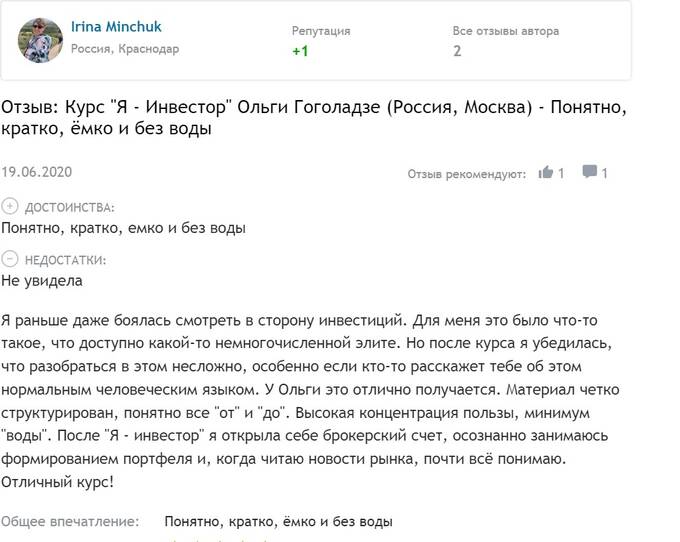Click the Общее впечатление label
This screenshot has width=680, height=542.
click(x=70, y=521)
